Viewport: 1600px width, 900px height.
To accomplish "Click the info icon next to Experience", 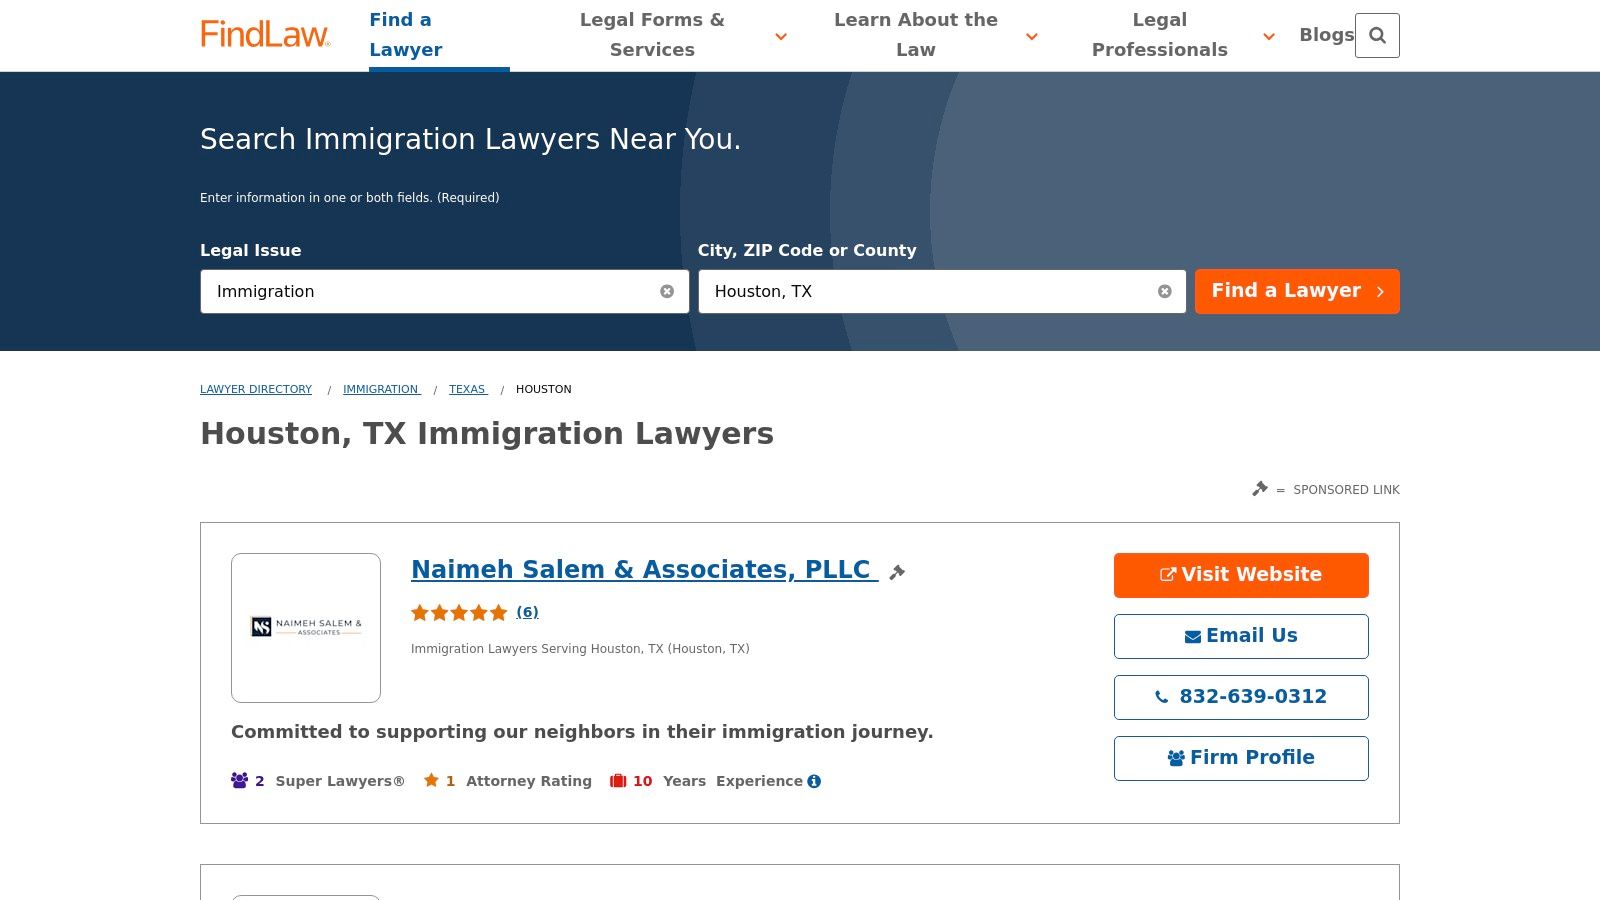I will 813,781.
